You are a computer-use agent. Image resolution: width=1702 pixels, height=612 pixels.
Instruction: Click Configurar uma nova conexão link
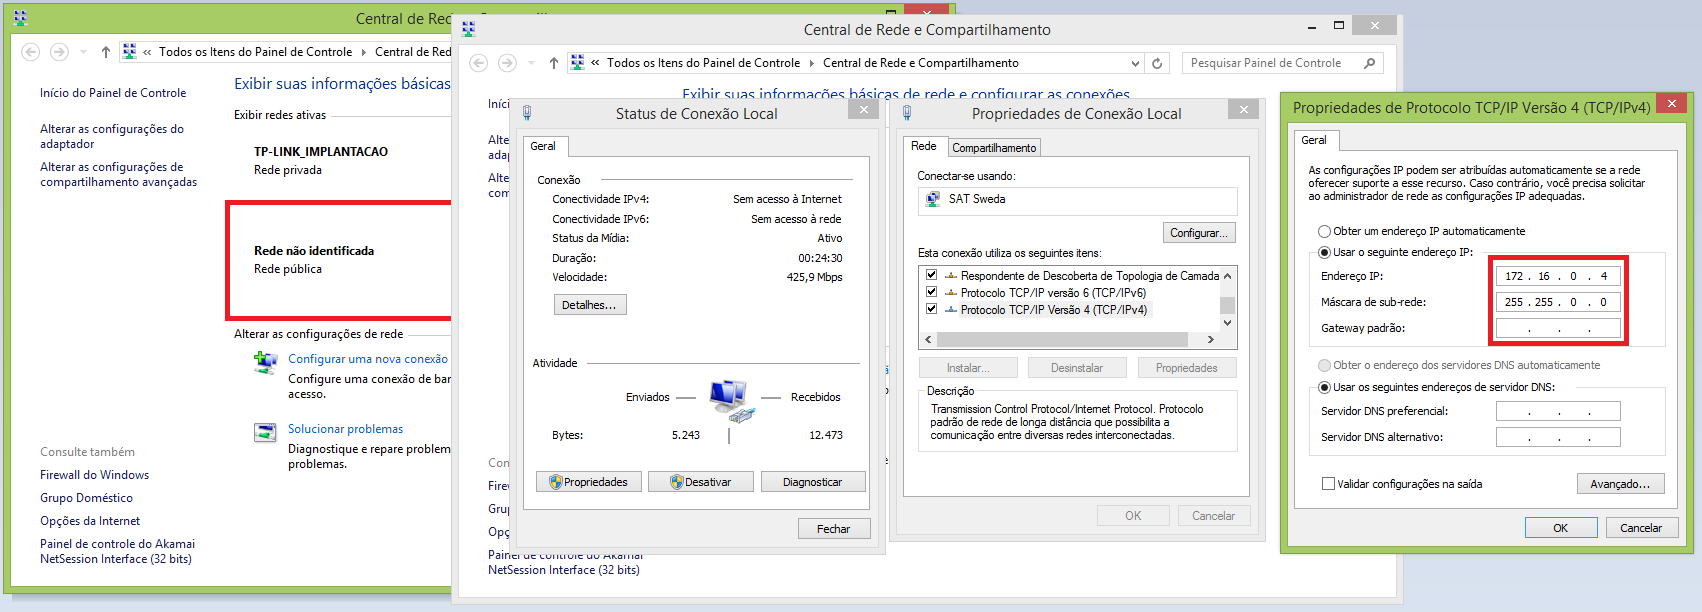(368, 359)
